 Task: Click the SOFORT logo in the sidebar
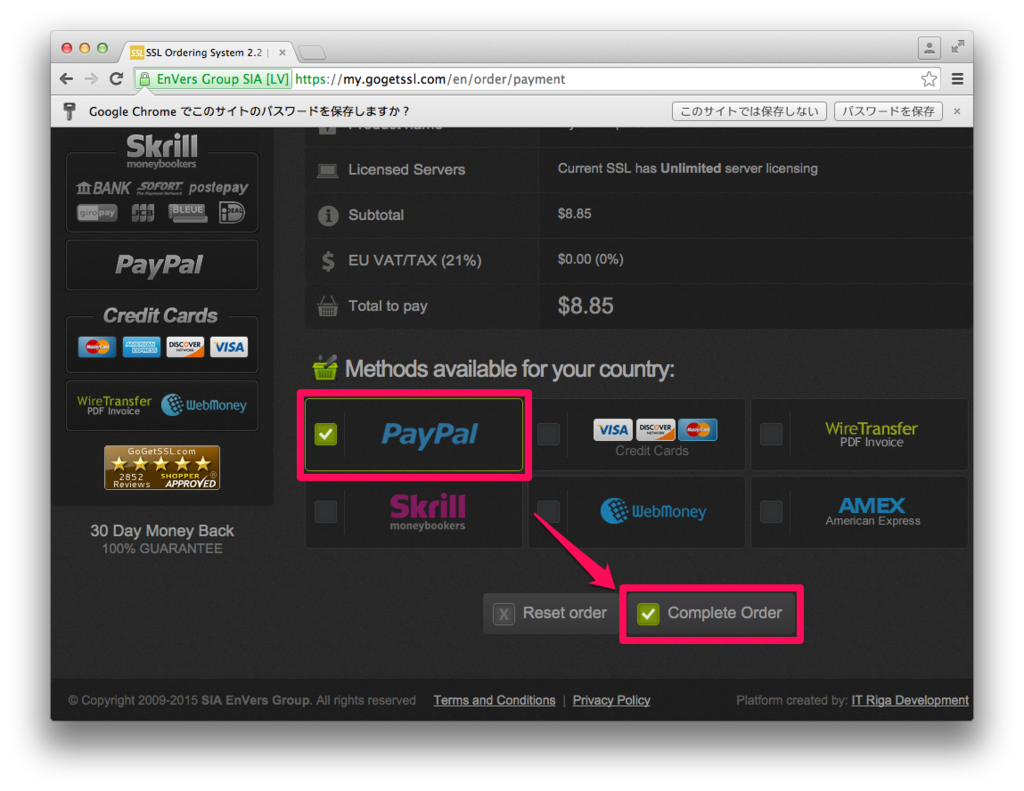pos(160,188)
